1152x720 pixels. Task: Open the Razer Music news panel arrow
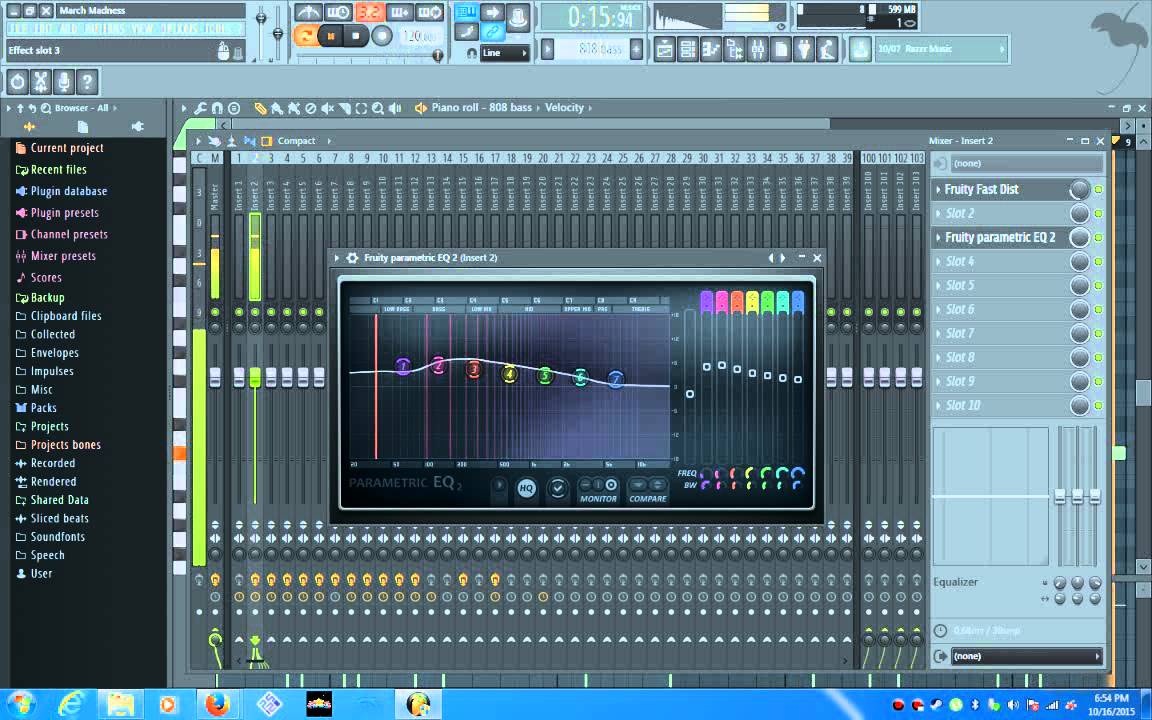tap(1001, 49)
